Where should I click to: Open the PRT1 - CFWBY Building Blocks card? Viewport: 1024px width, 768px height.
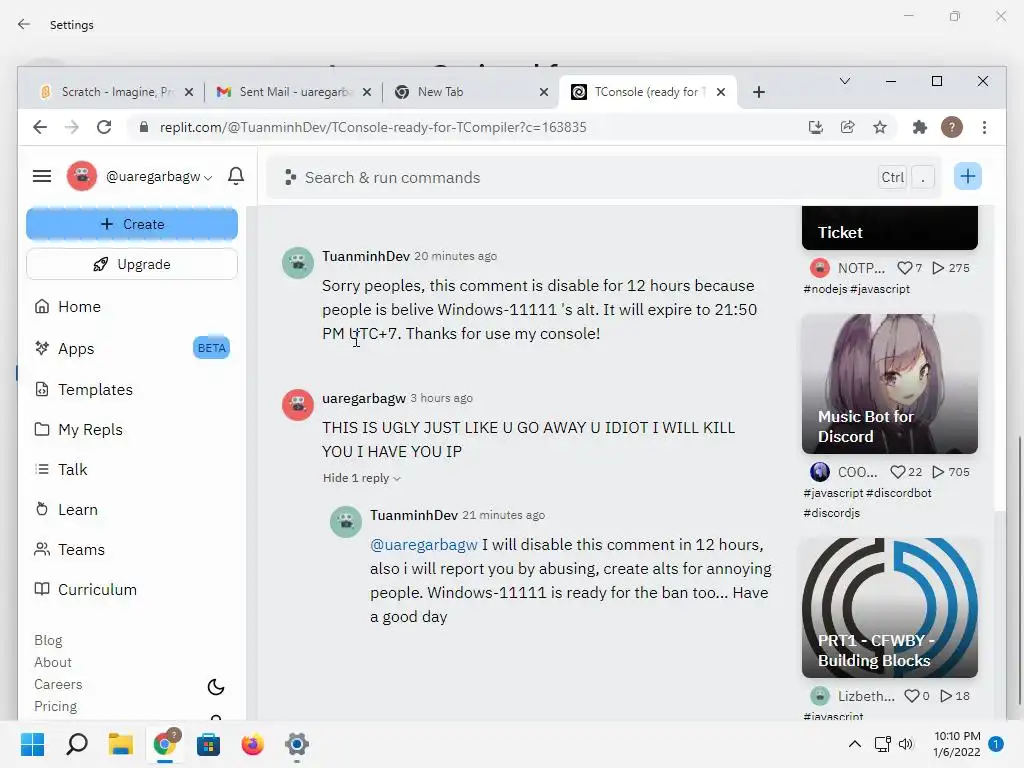(889, 608)
